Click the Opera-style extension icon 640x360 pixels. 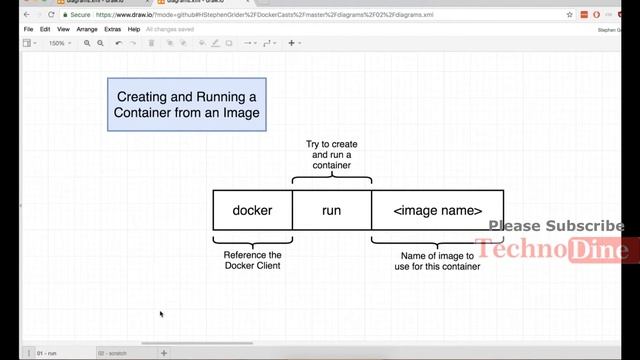596,15
